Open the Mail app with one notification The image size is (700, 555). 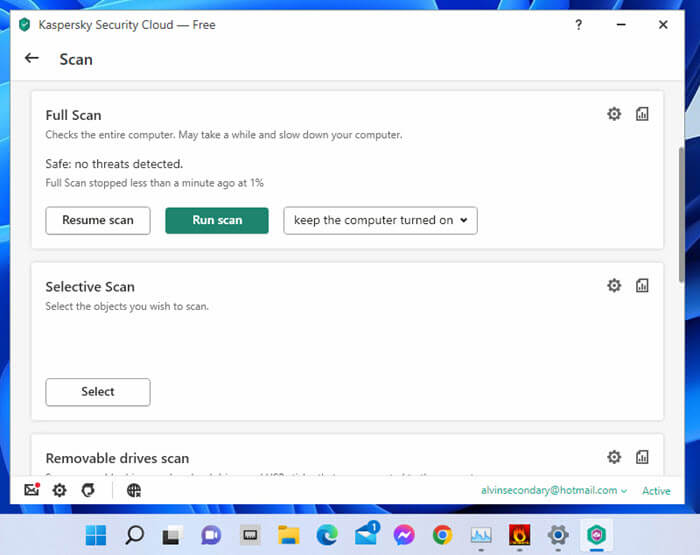click(x=366, y=534)
